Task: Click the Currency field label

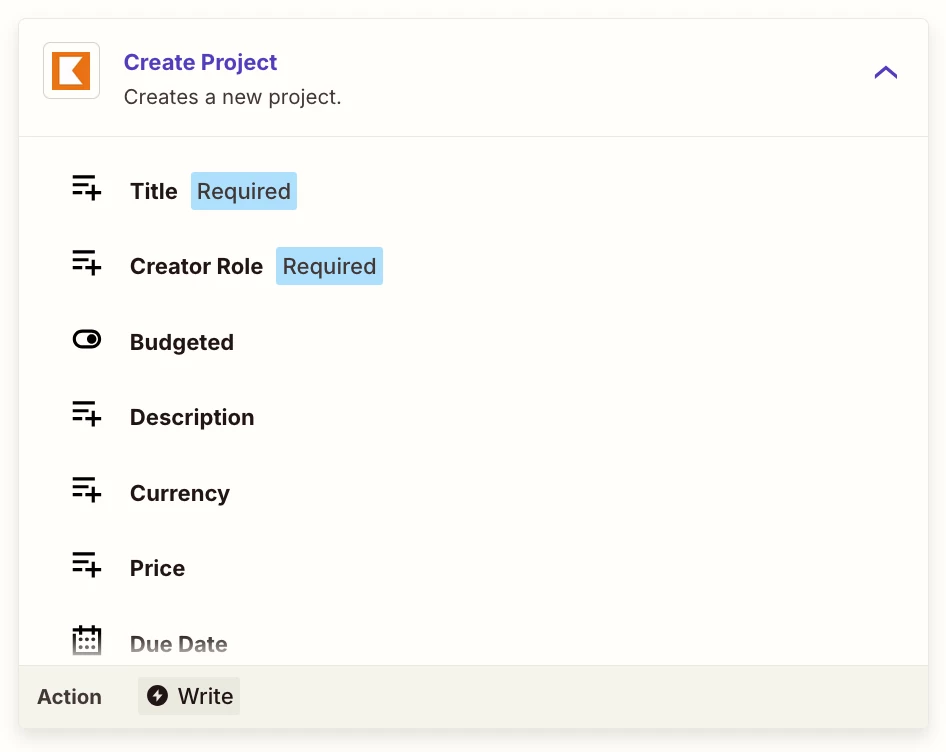Action: (179, 493)
